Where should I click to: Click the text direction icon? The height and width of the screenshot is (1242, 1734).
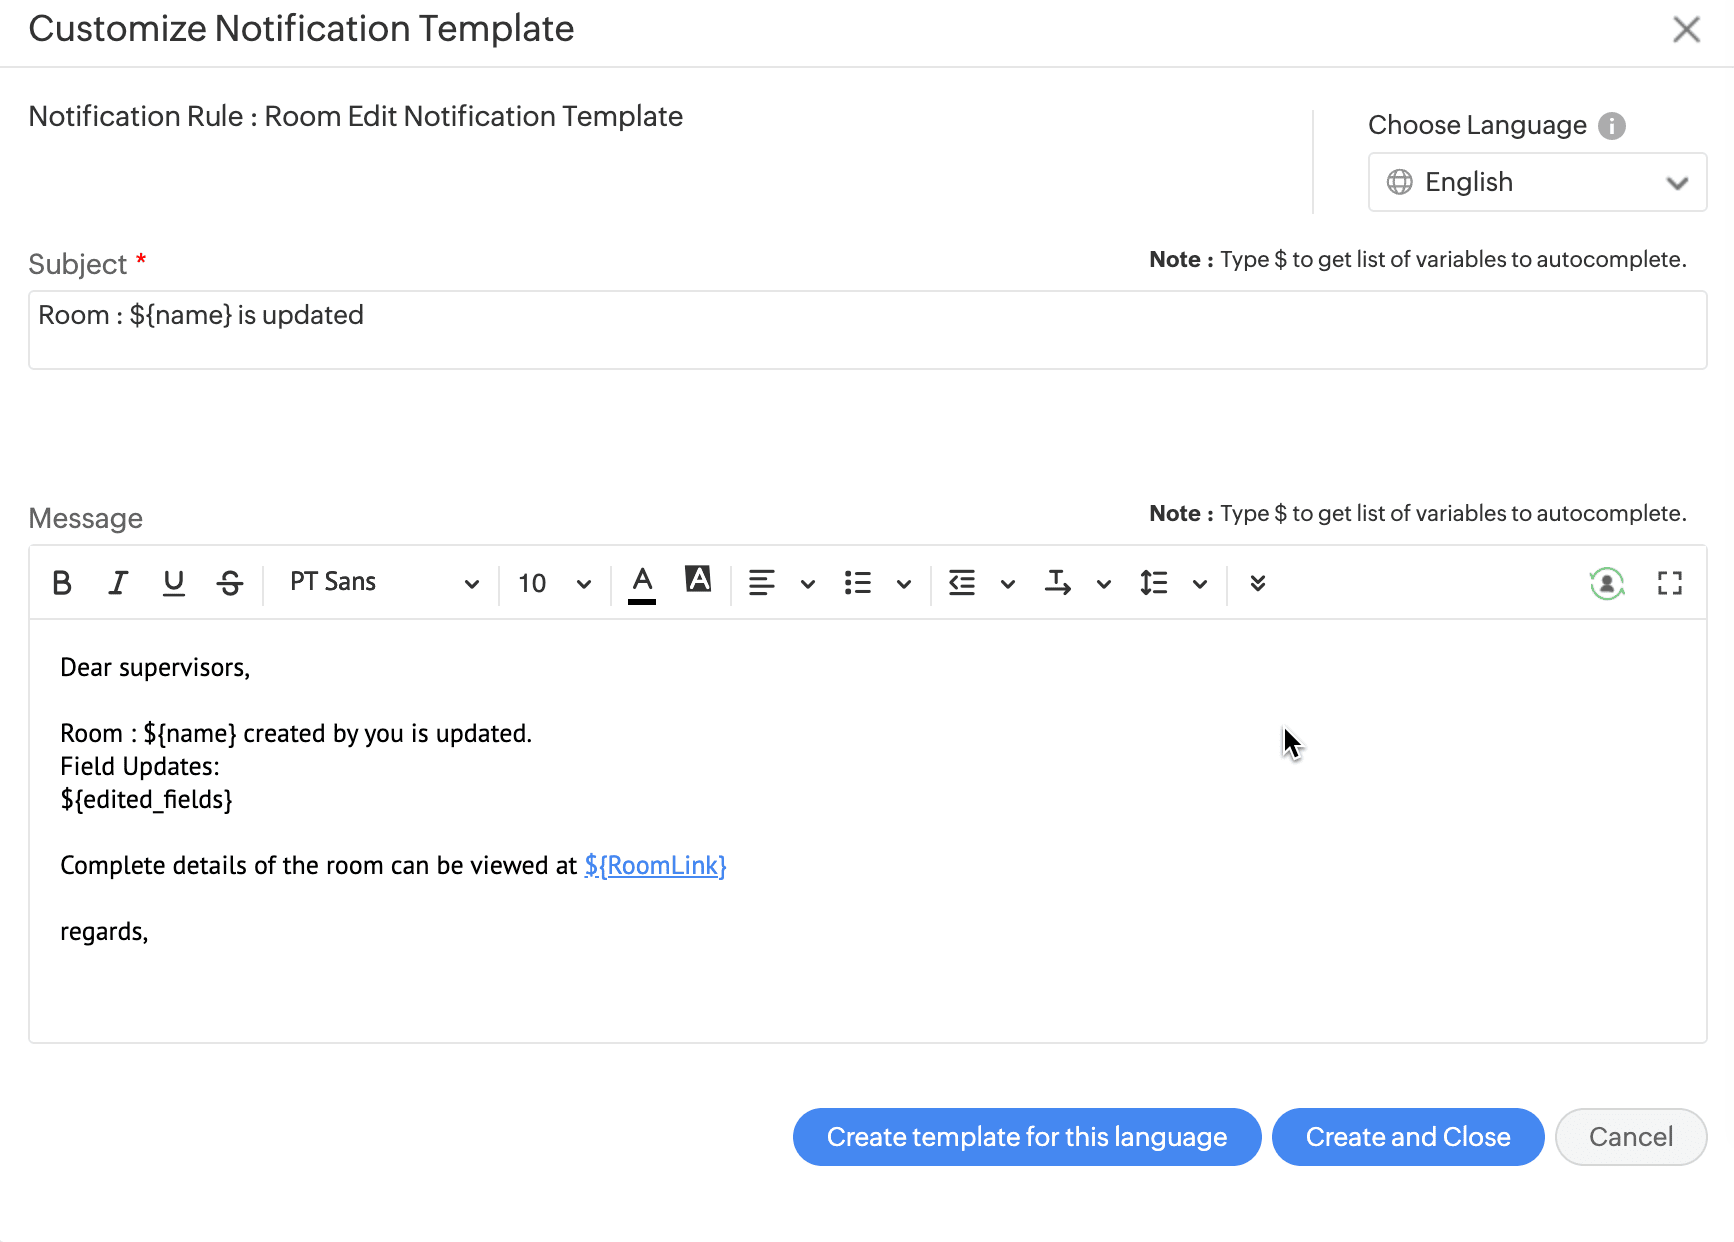click(x=1057, y=583)
